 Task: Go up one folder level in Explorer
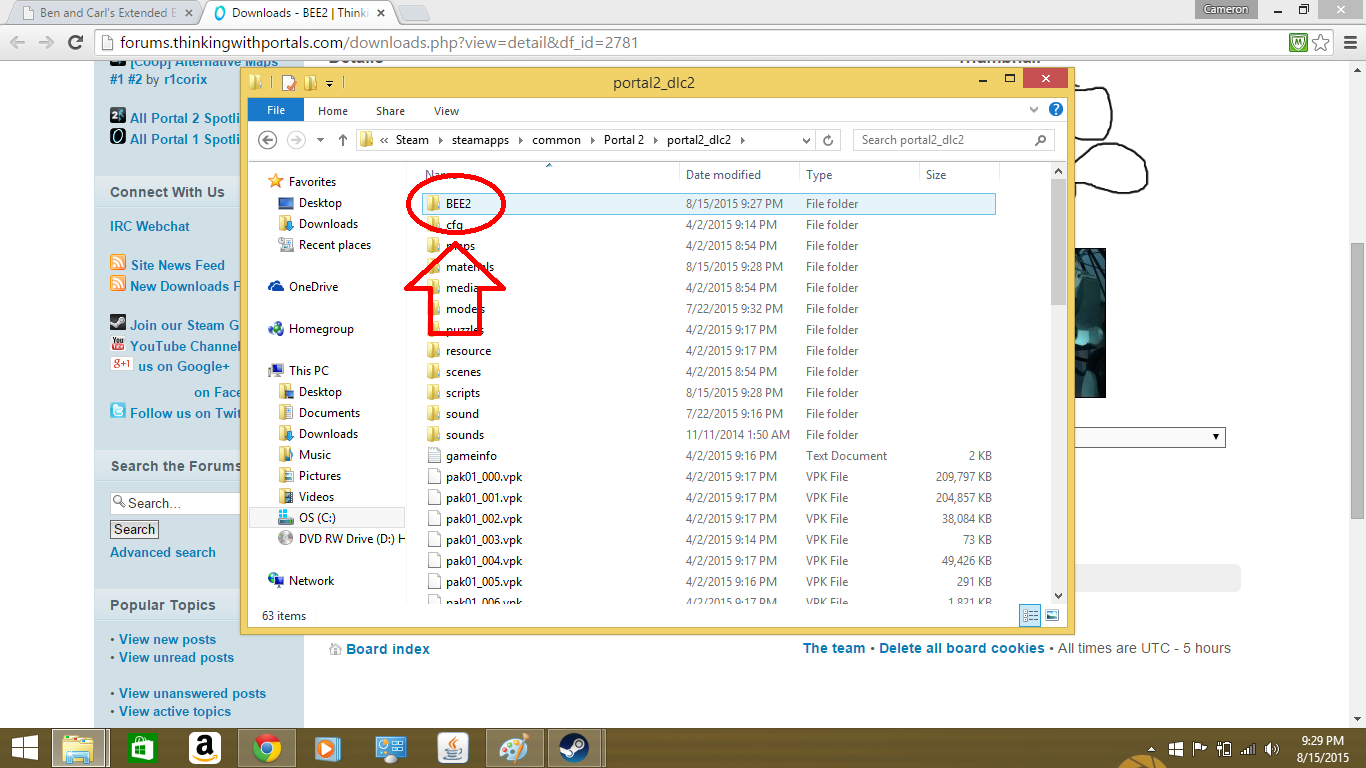(x=343, y=140)
